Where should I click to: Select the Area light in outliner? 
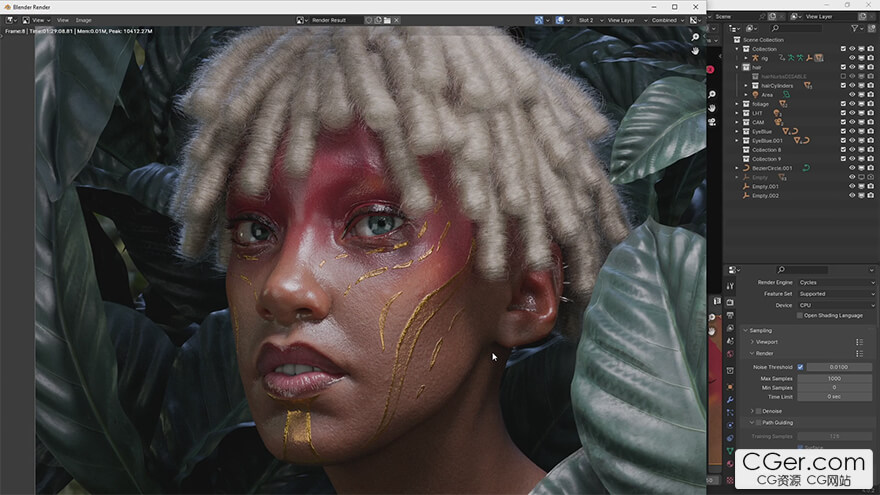tap(767, 95)
